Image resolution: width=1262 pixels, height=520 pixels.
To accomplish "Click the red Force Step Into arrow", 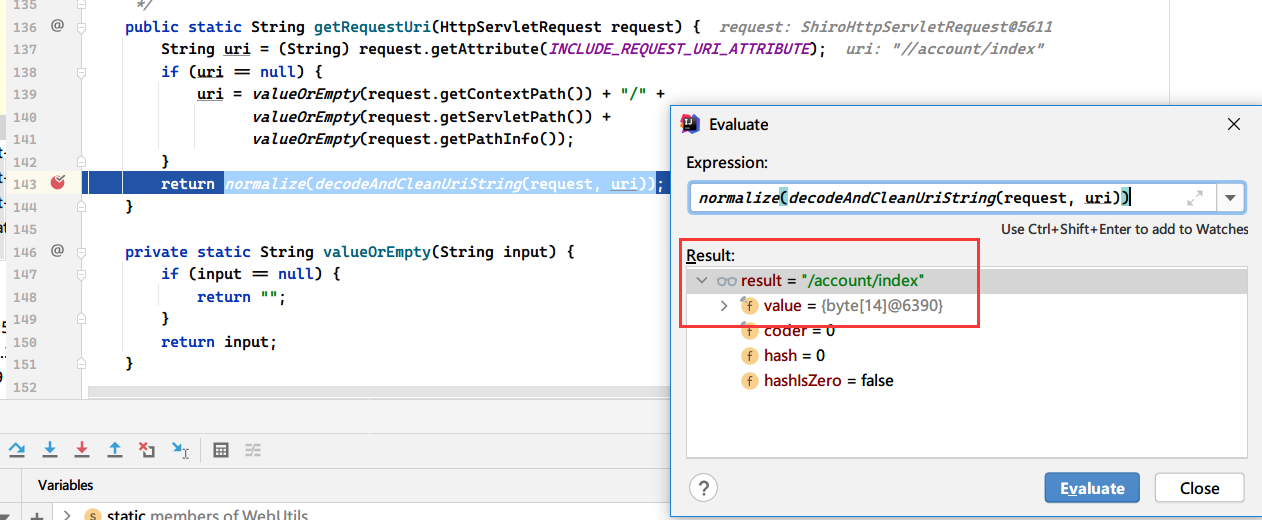I will 82,449.
